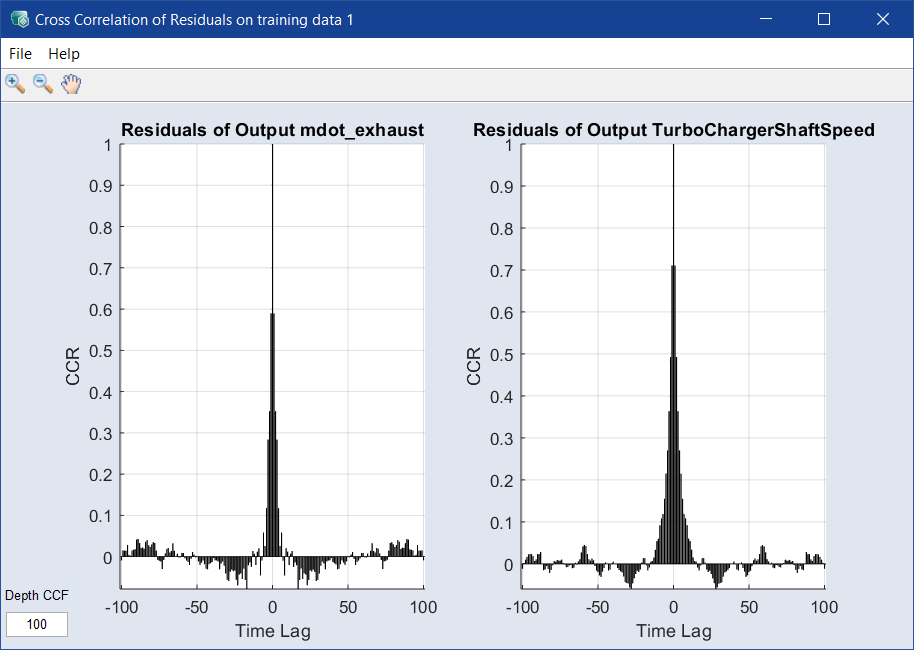
Task: Open the File menu
Action: tap(20, 54)
